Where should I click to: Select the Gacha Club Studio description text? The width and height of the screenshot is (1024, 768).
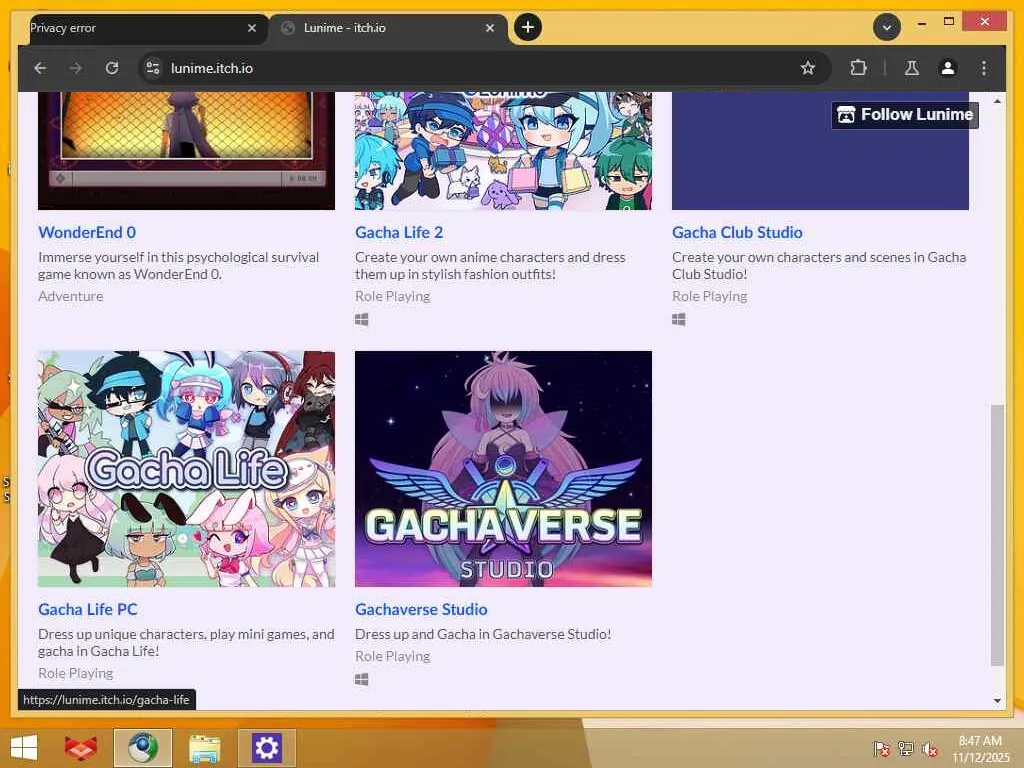819,266
